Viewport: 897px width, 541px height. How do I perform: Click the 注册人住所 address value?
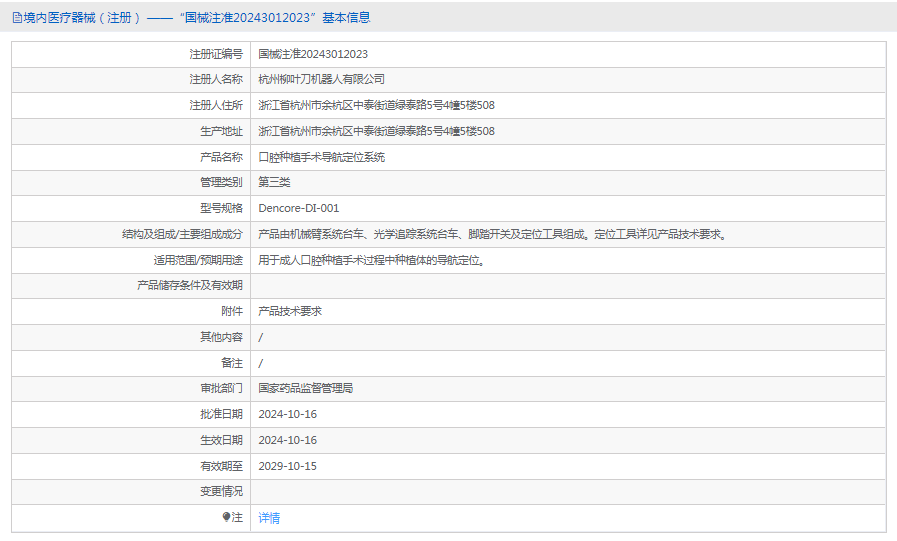pyautogui.click(x=376, y=105)
